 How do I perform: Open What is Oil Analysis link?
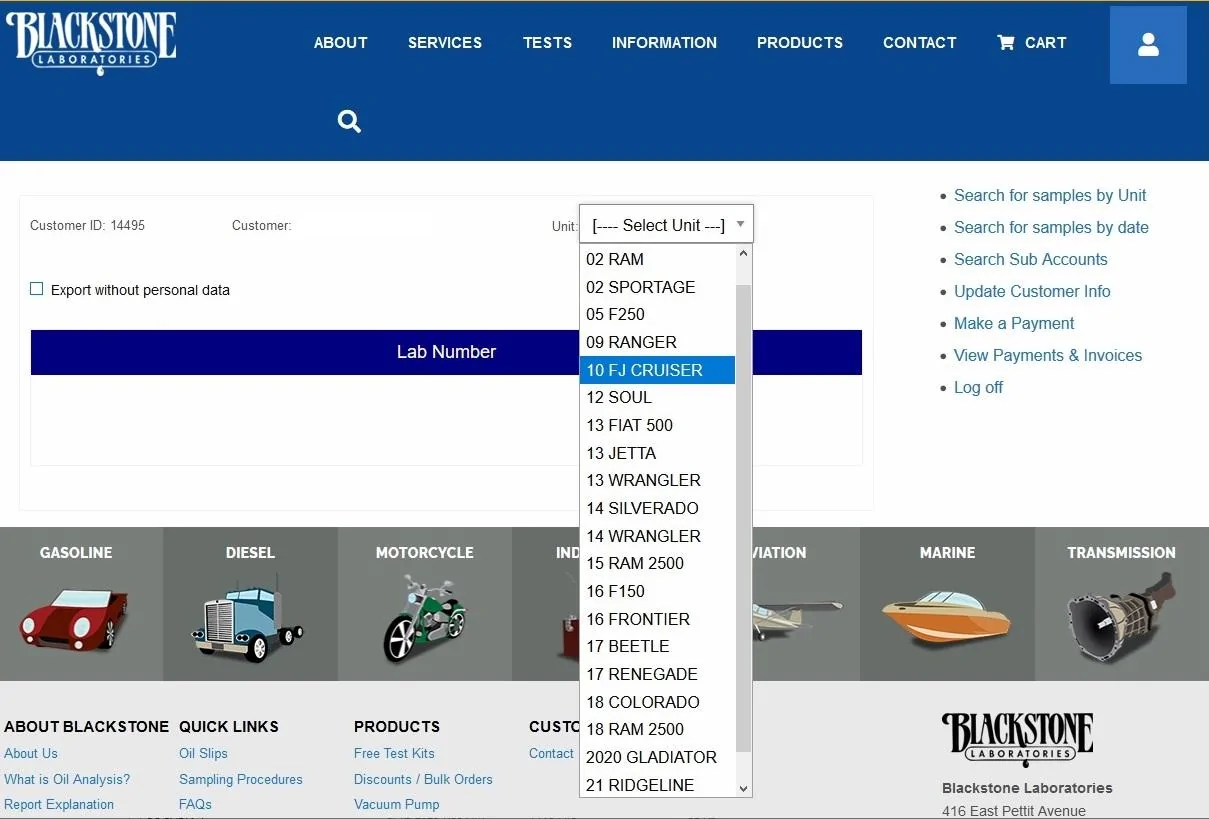point(67,779)
